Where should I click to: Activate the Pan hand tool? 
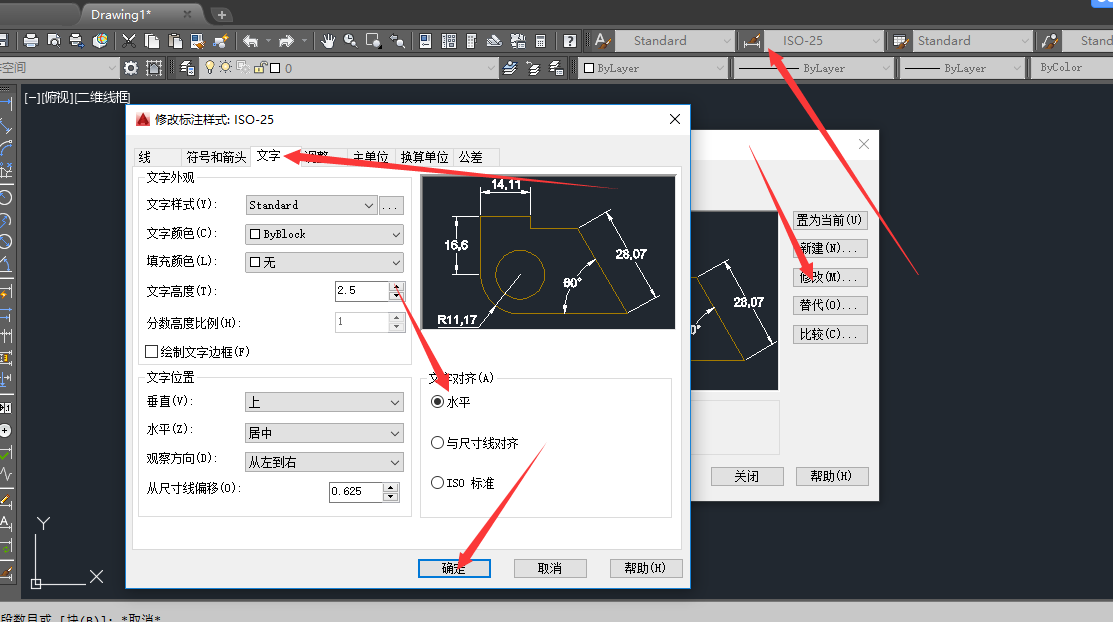click(x=327, y=40)
